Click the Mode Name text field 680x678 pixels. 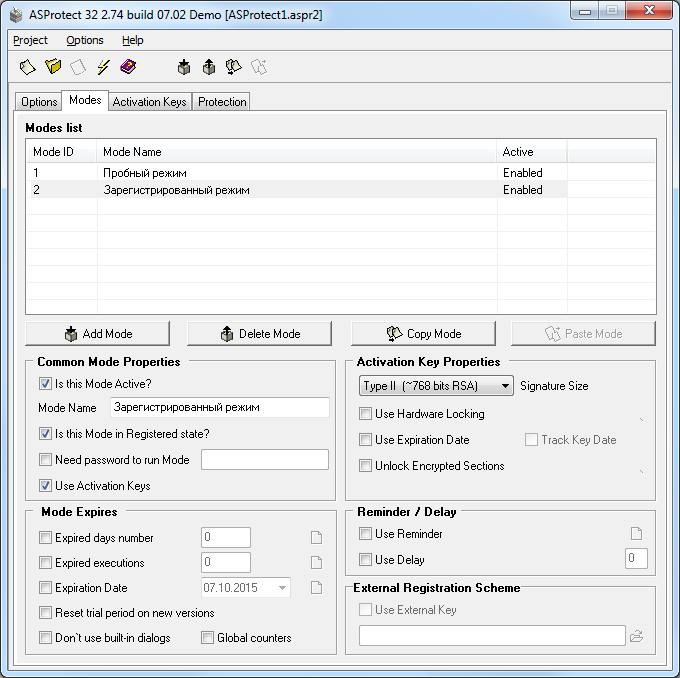tap(220, 407)
